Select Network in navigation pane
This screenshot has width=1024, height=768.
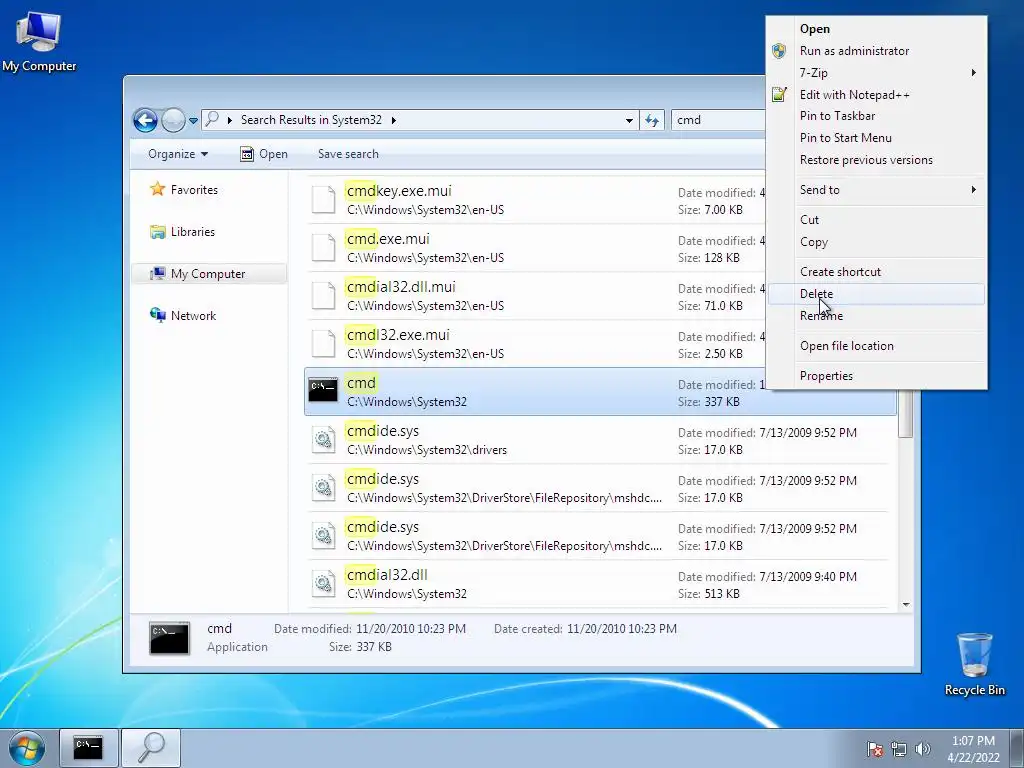pos(193,315)
